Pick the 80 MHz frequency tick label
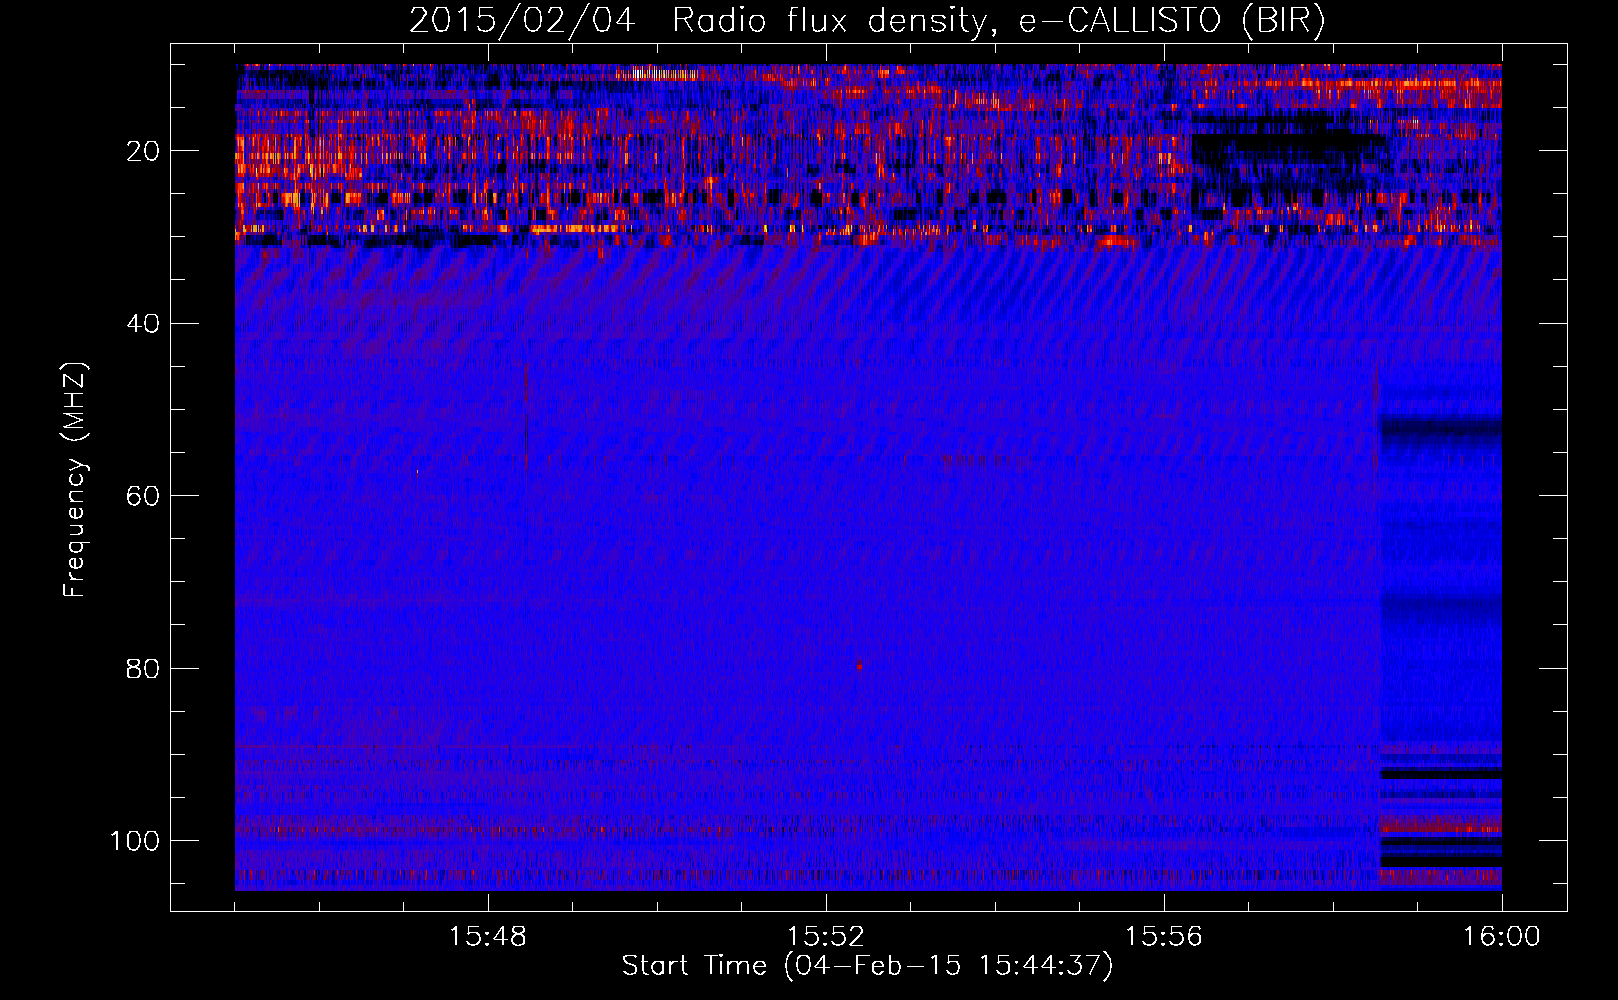 click(143, 668)
